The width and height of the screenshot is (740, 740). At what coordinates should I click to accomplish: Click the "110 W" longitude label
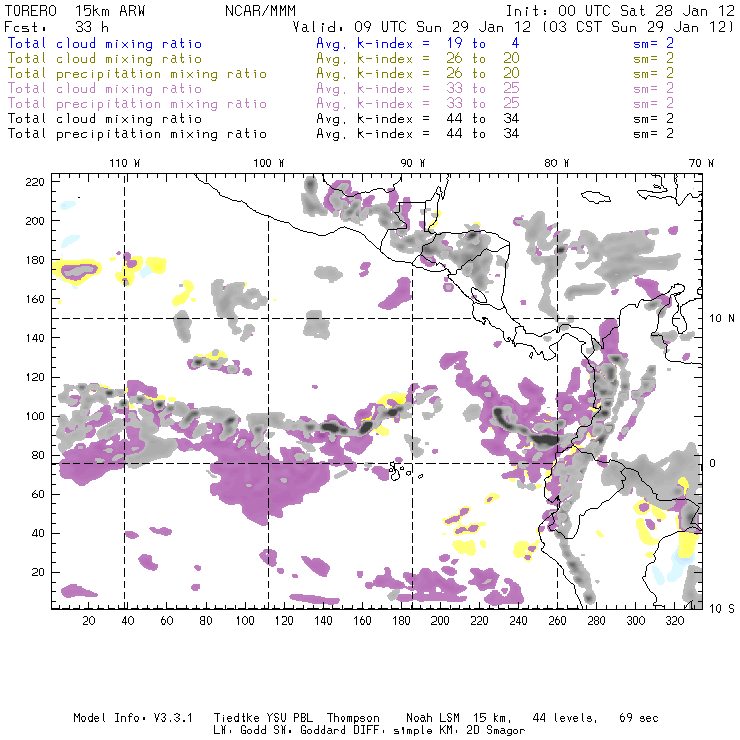pos(125,163)
